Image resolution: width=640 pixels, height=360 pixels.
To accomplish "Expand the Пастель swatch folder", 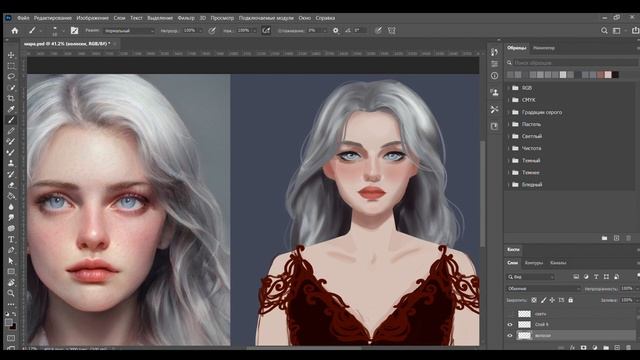I will pyautogui.click(x=509, y=124).
